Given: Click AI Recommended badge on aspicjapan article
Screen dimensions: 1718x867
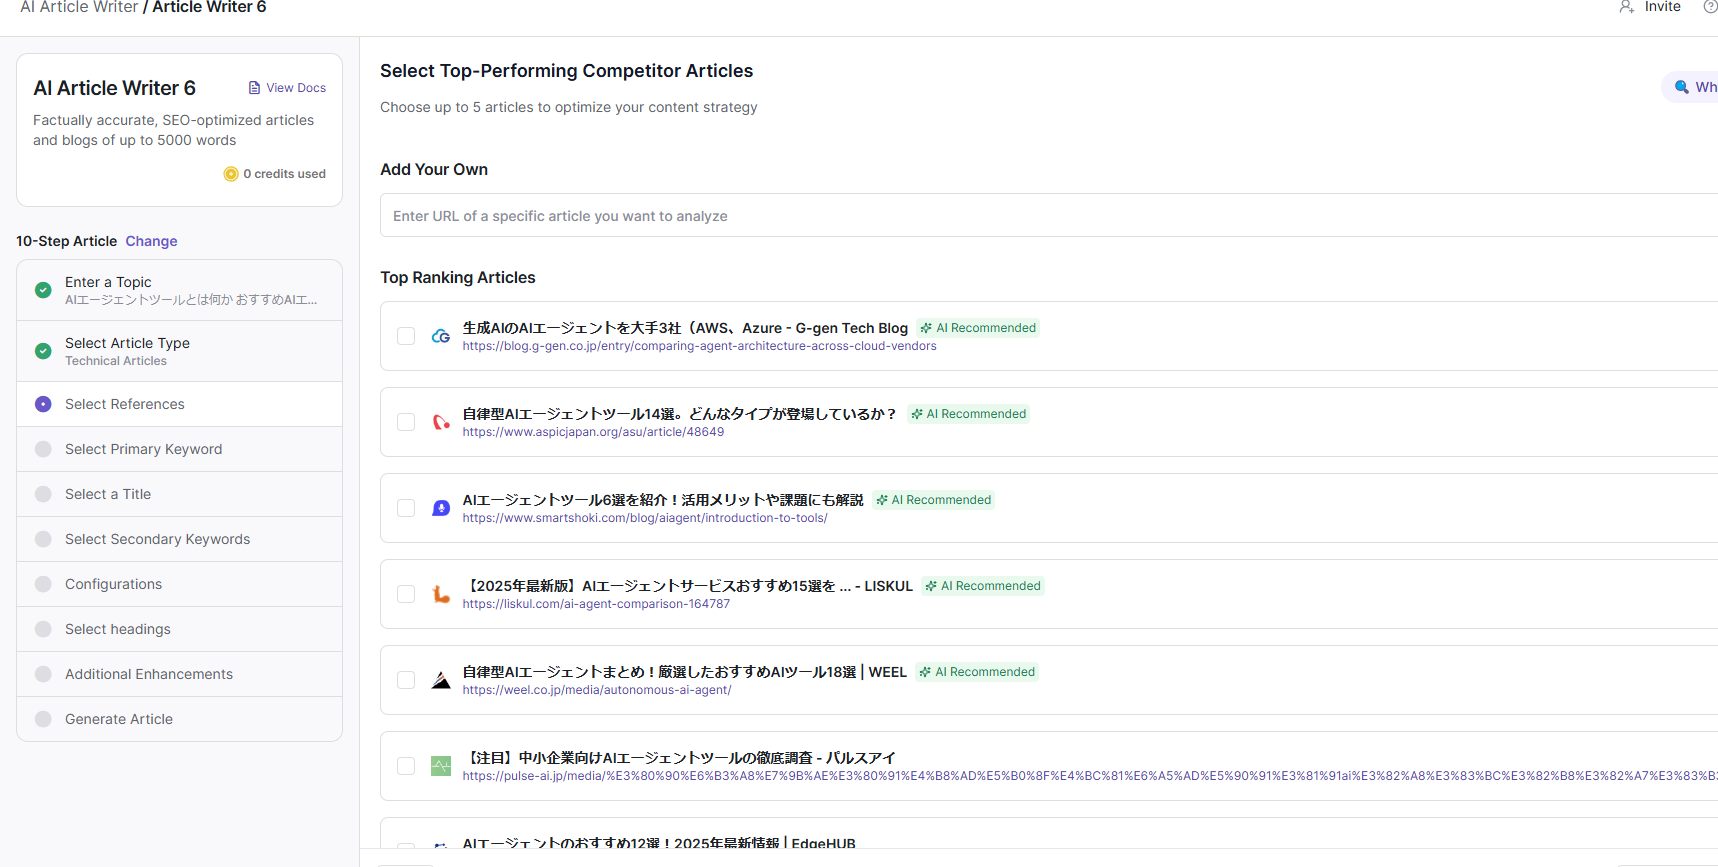Looking at the screenshot, I should click(968, 414).
